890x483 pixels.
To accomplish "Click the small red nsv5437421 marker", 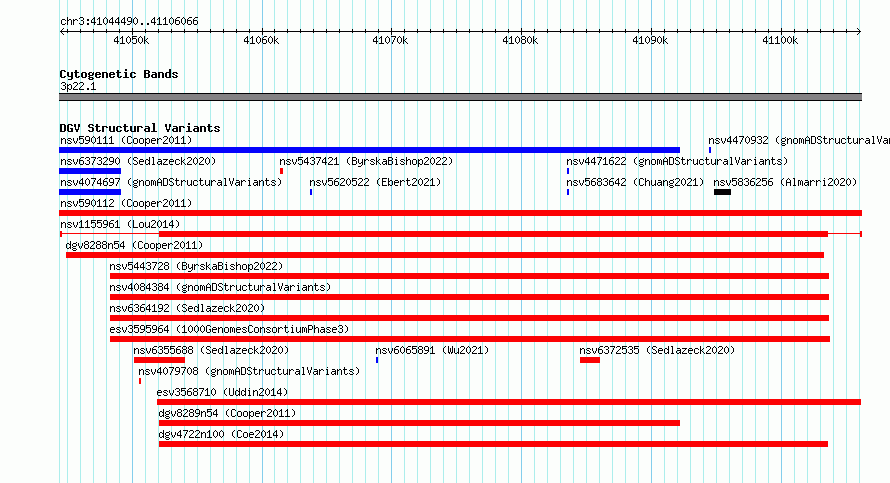I will [281, 171].
